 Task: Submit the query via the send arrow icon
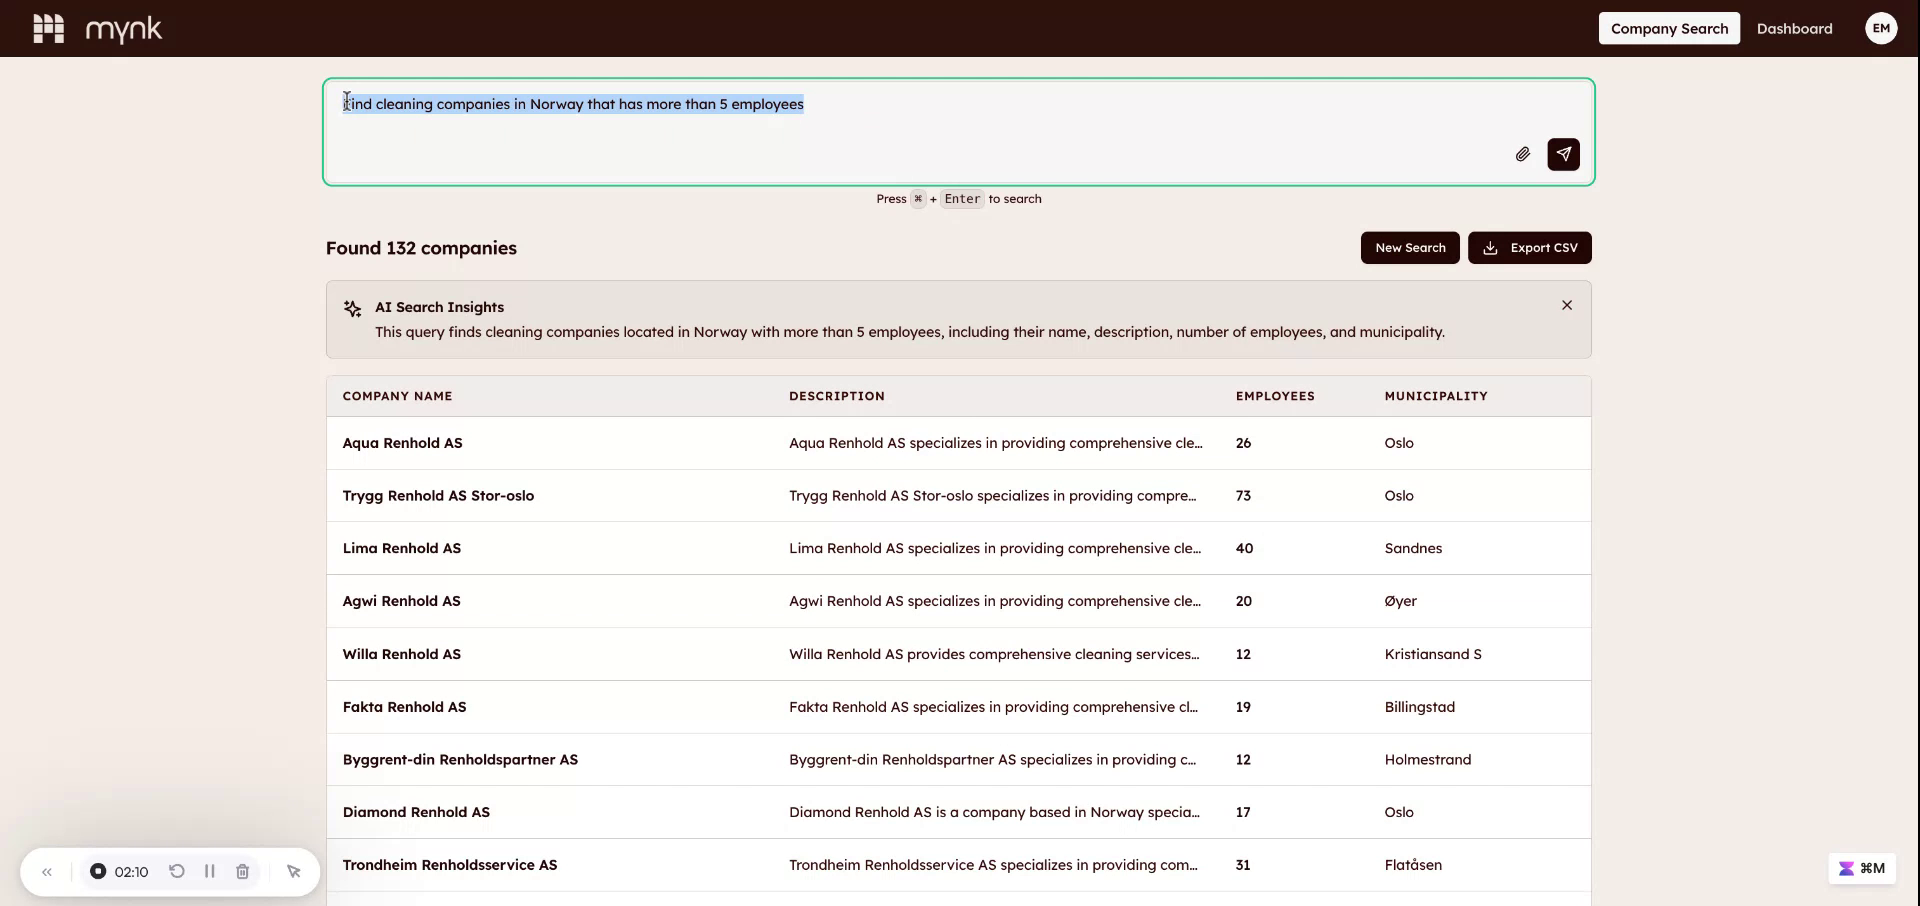tap(1563, 154)
